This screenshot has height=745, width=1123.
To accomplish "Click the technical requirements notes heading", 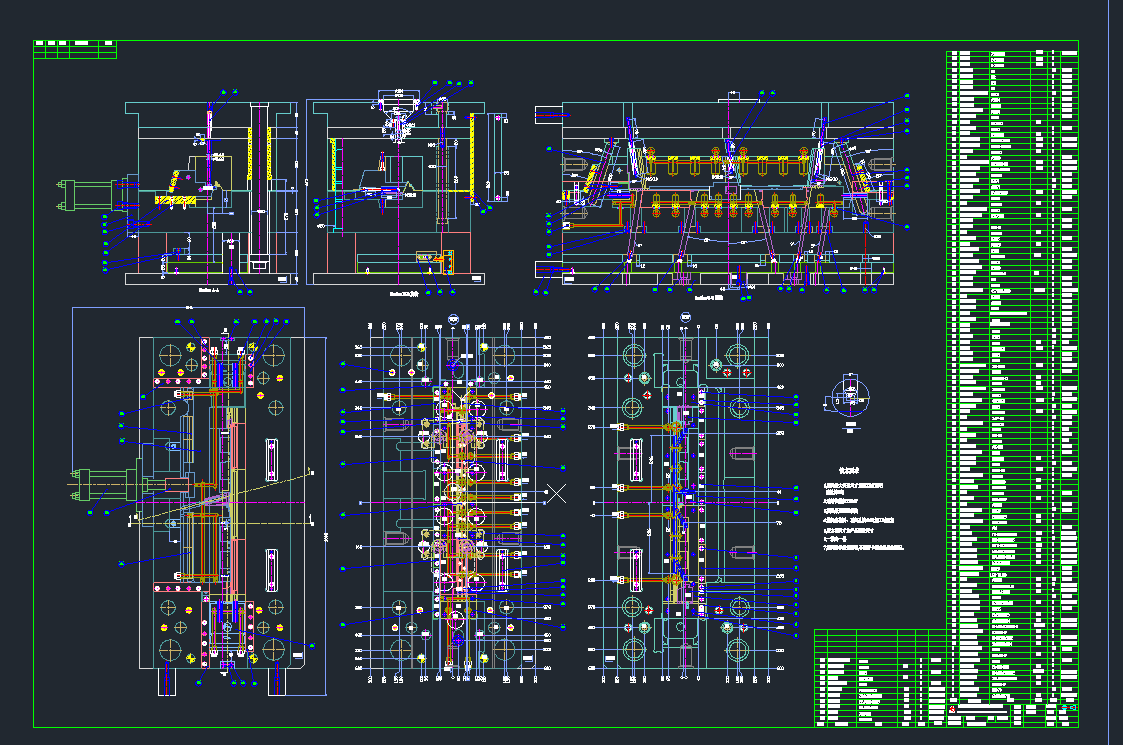I will [x=850, y=469].
